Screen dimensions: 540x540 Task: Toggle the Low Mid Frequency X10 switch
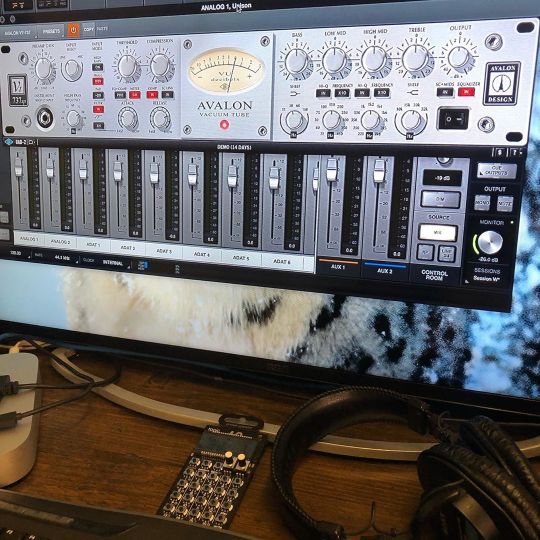342,93
